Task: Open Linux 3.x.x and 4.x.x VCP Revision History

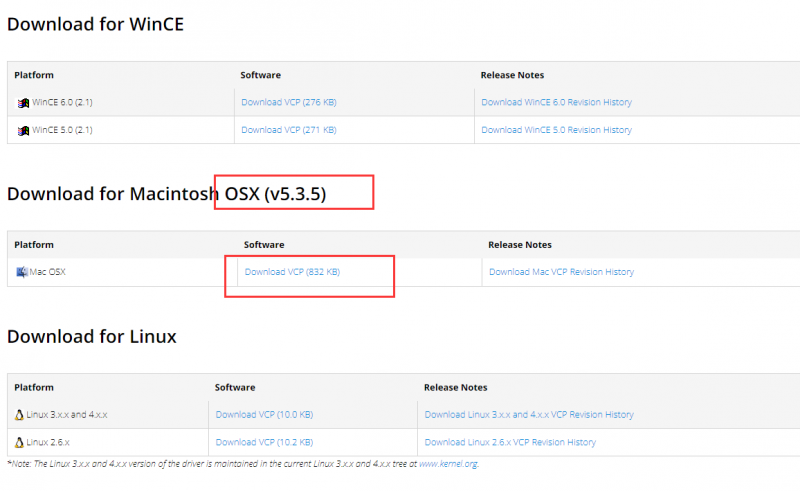Action: coord(529,414)
